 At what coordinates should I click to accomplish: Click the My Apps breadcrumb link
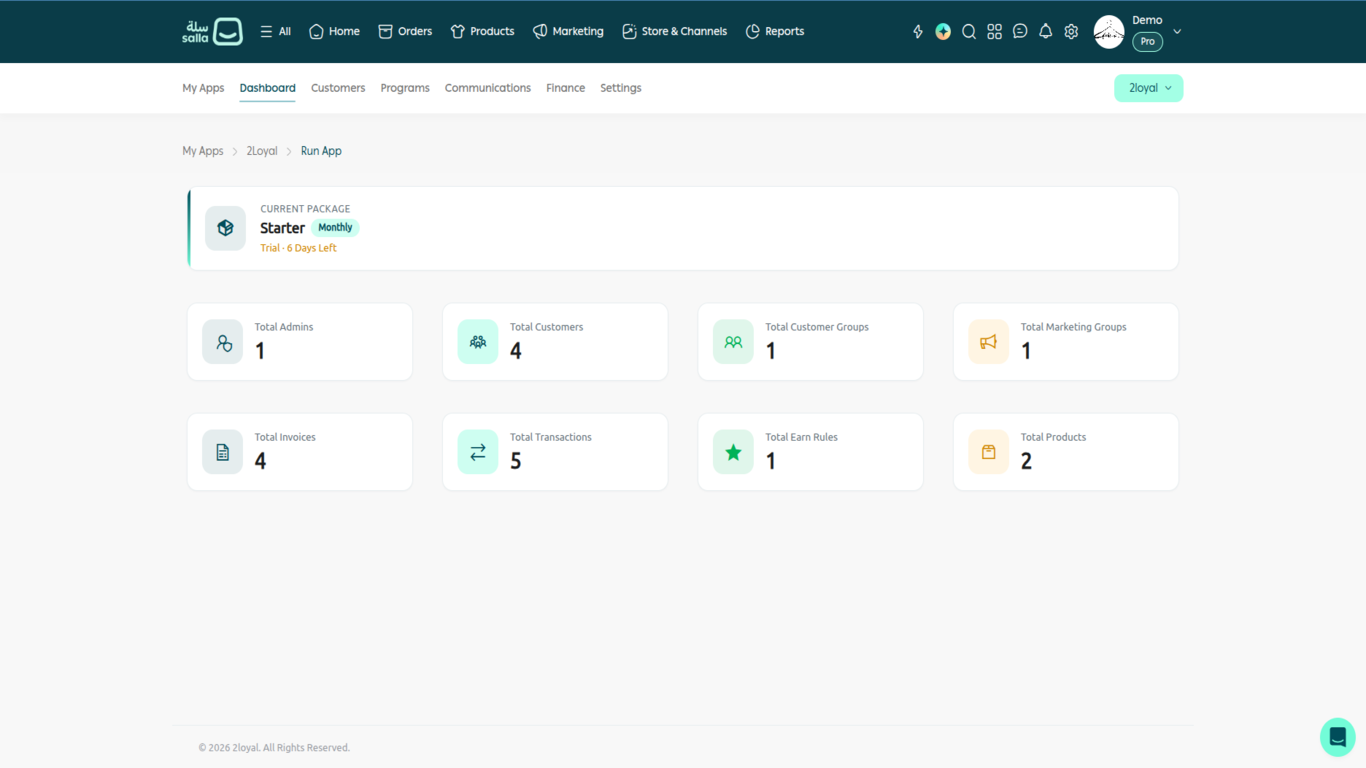pyautogui.click(x=203, y=151)
